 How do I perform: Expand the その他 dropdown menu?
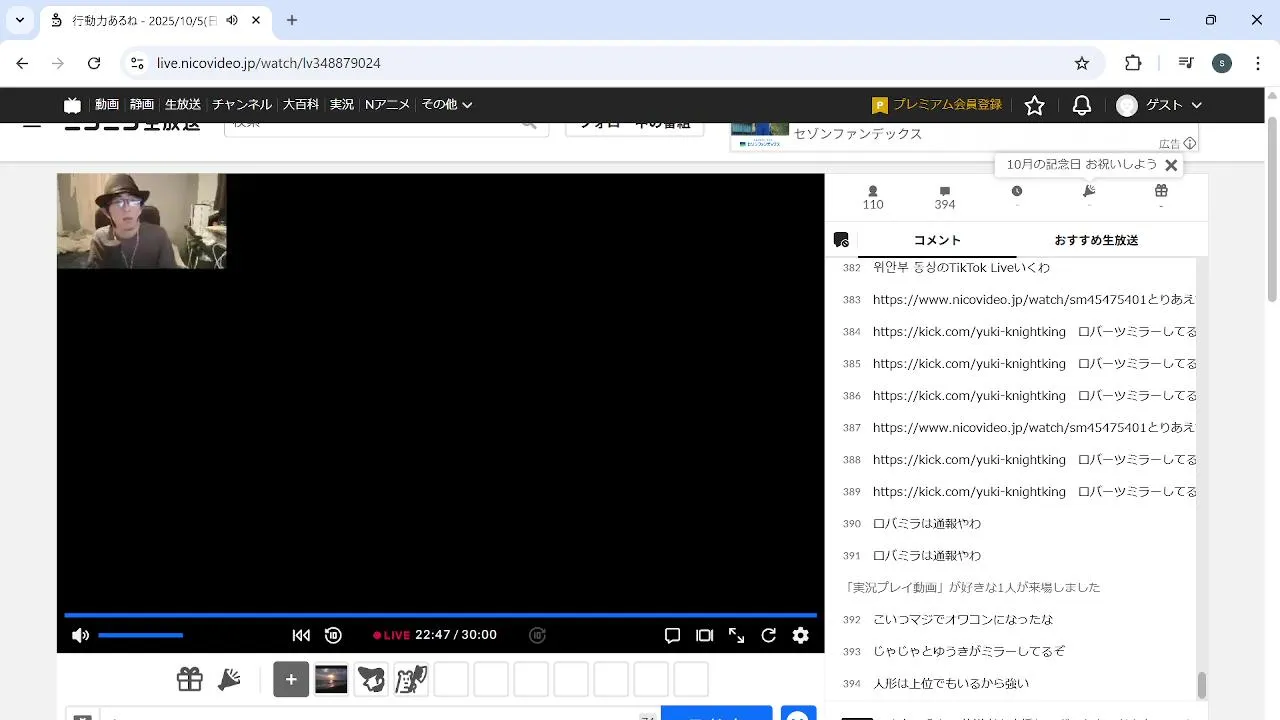446,105
